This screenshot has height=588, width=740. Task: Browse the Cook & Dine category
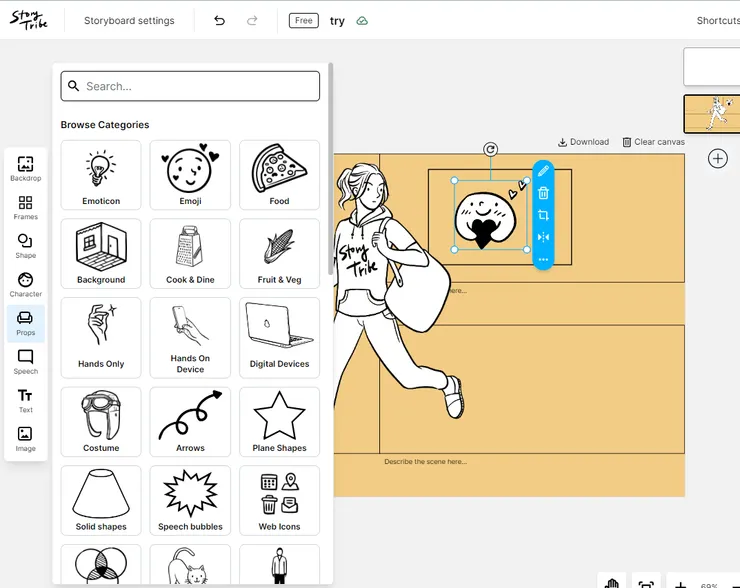coord(190,253)
